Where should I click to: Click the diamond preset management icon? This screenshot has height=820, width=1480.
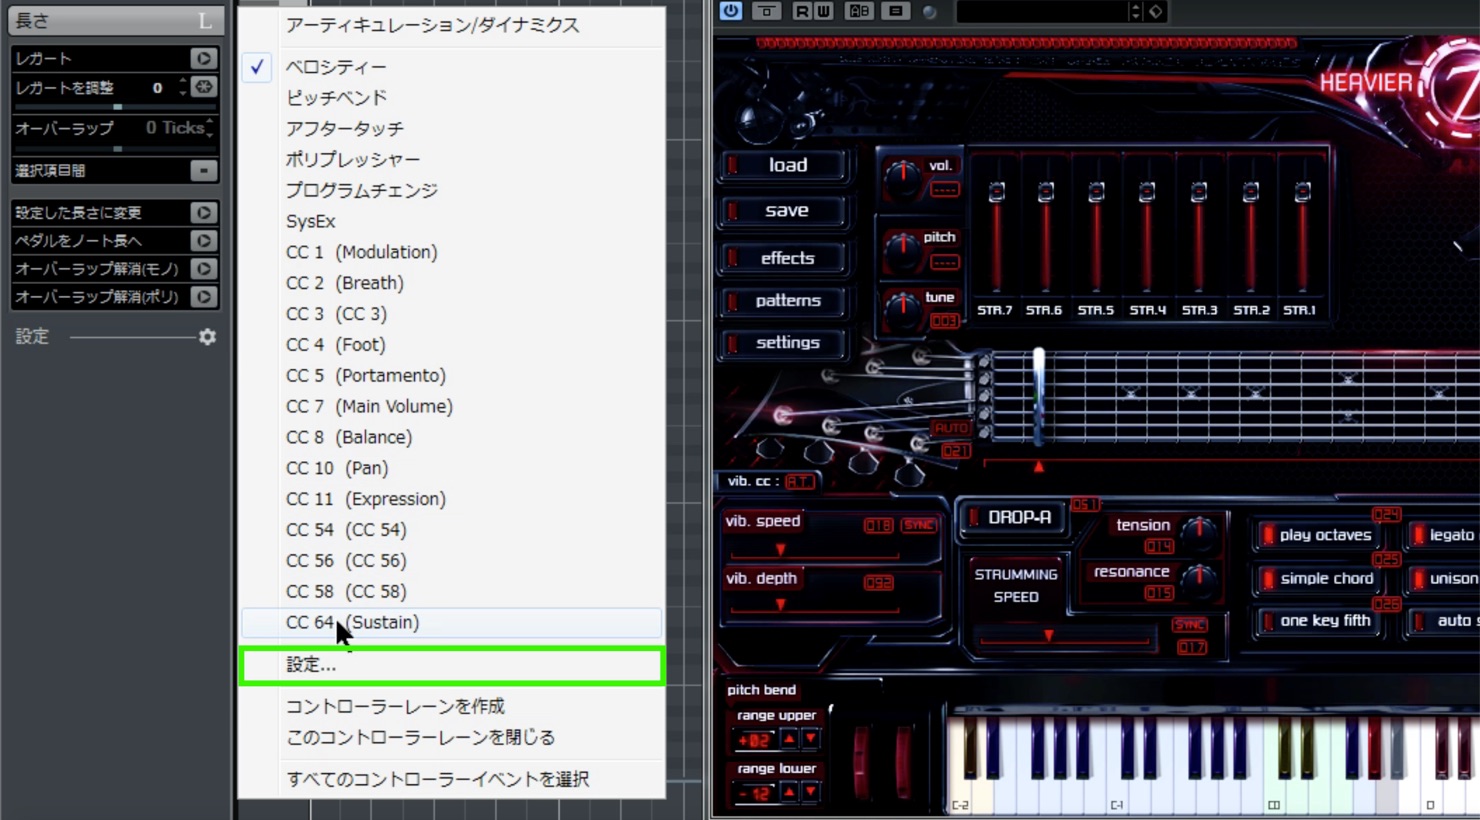pyautogui.click(x=1156, y=11)
